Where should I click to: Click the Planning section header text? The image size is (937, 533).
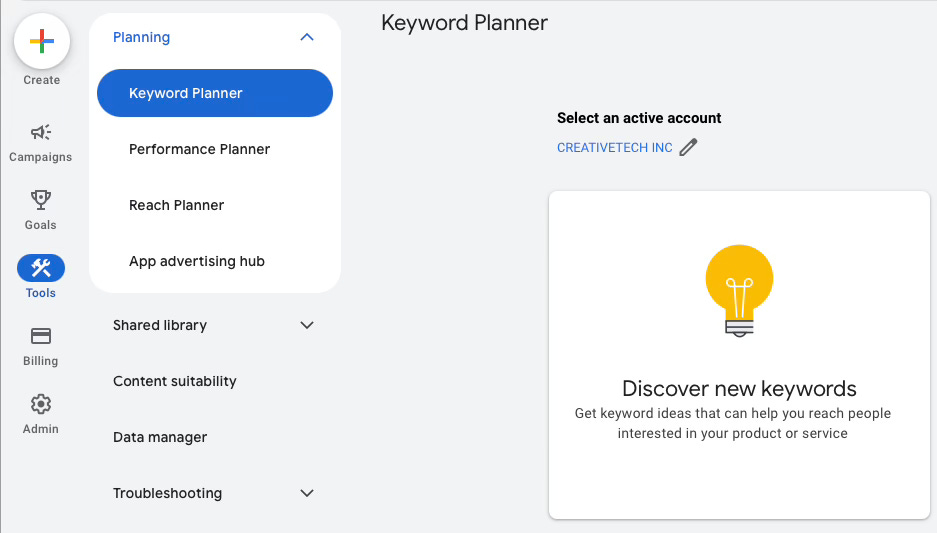pos(142,37)
